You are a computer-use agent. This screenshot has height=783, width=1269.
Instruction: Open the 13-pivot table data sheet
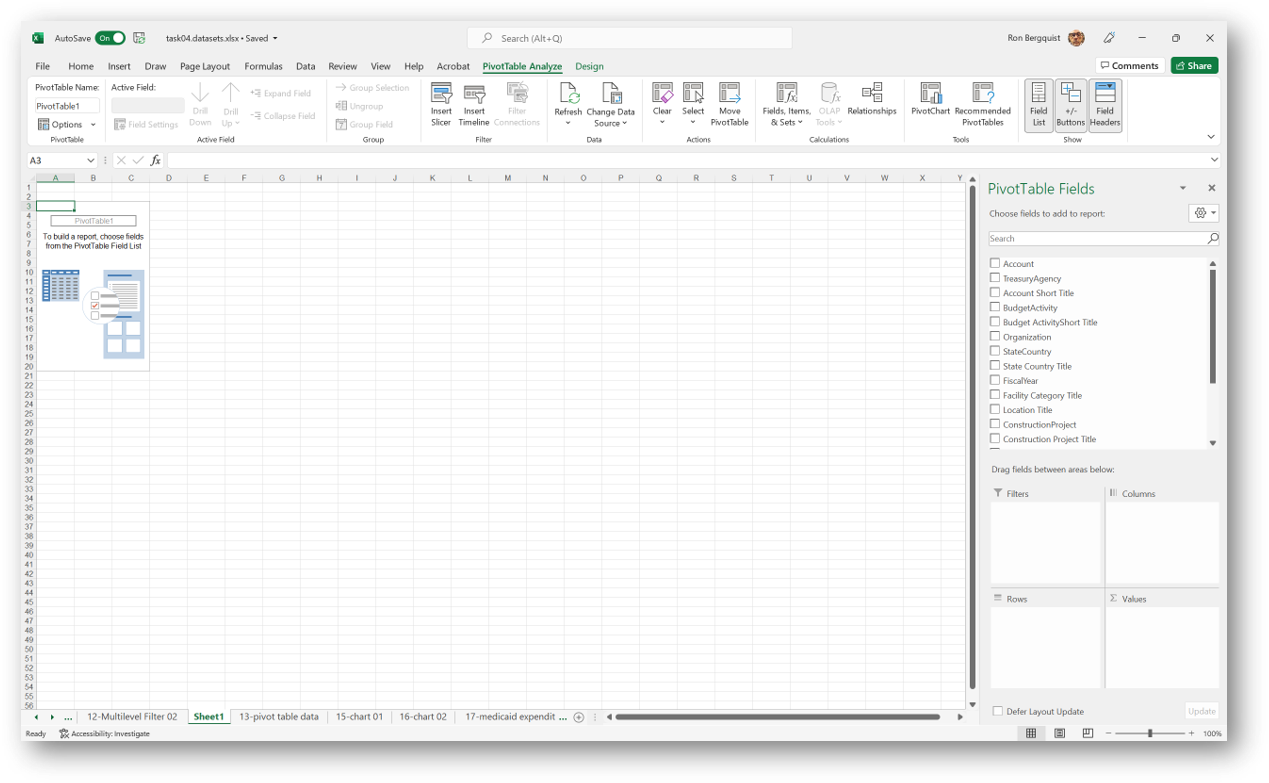(280, 716)
